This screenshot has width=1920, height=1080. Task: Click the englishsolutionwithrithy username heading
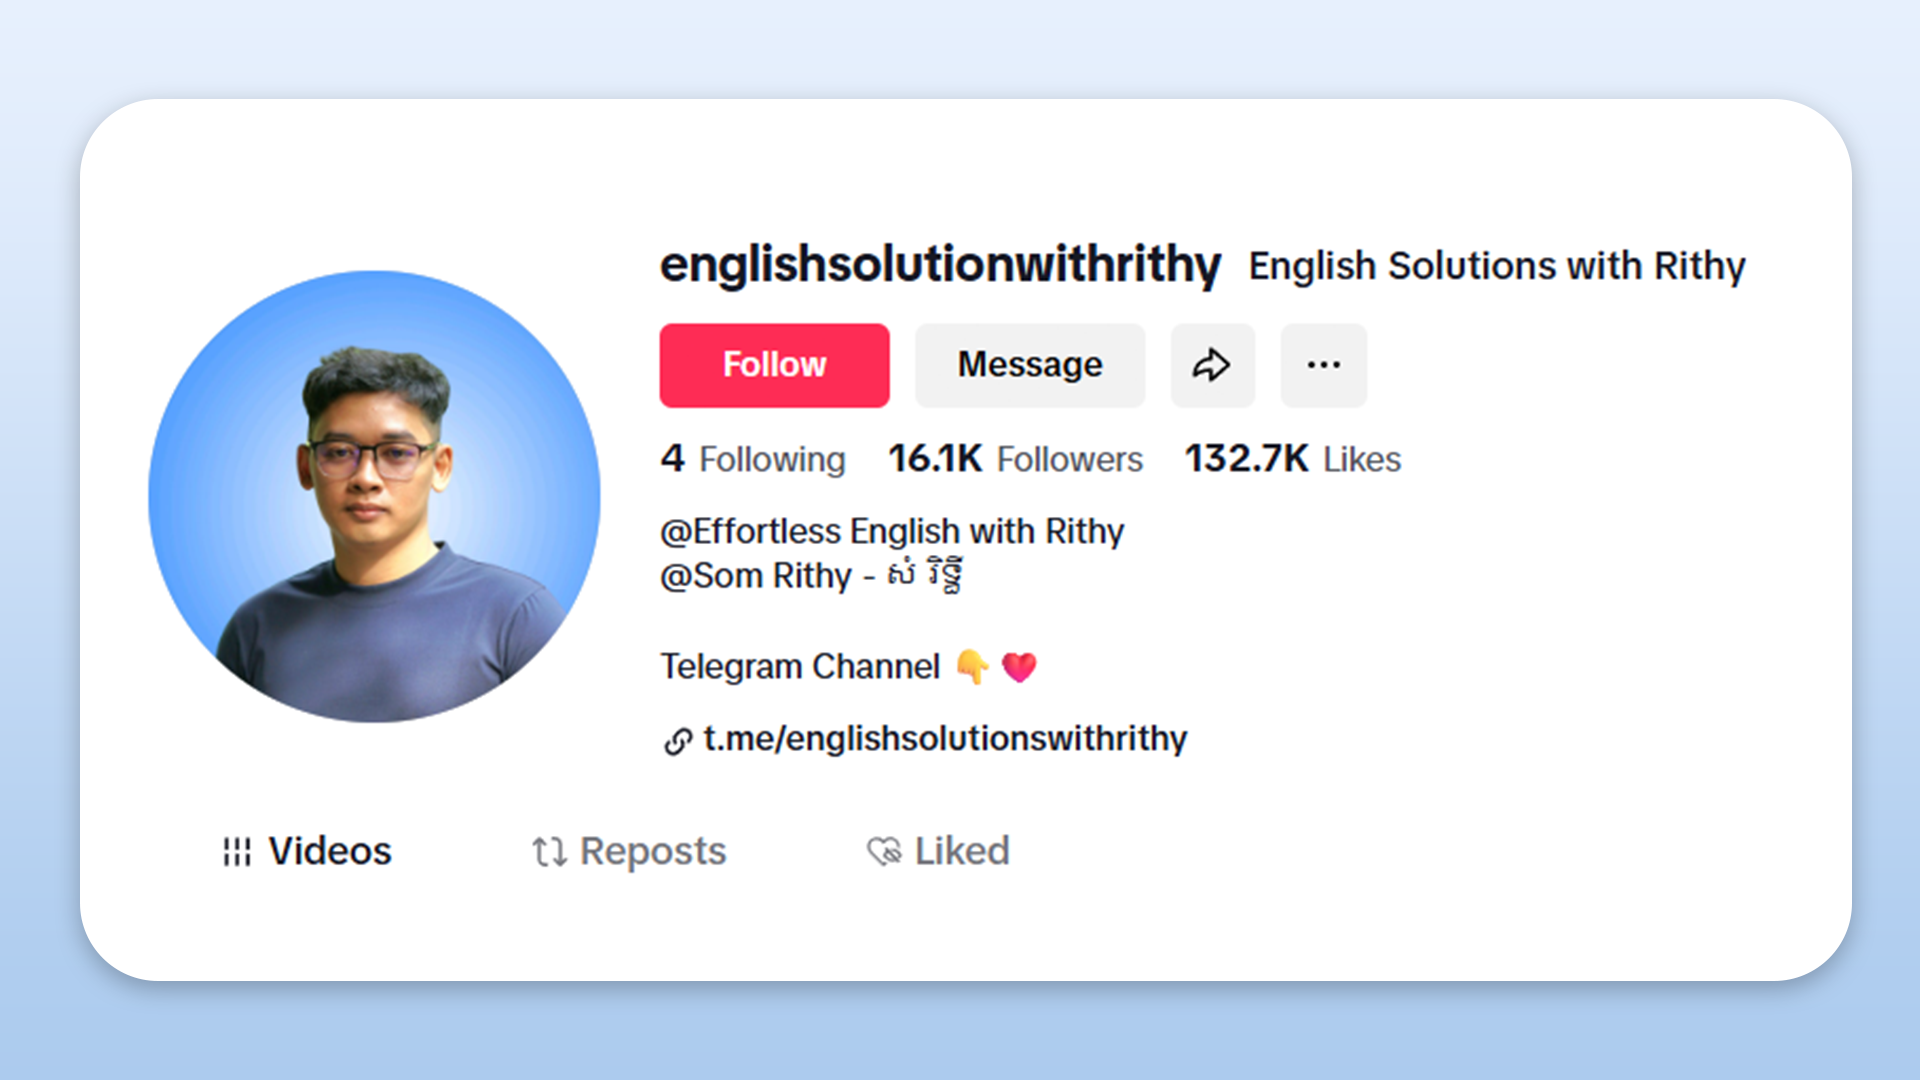click(940, 265)
